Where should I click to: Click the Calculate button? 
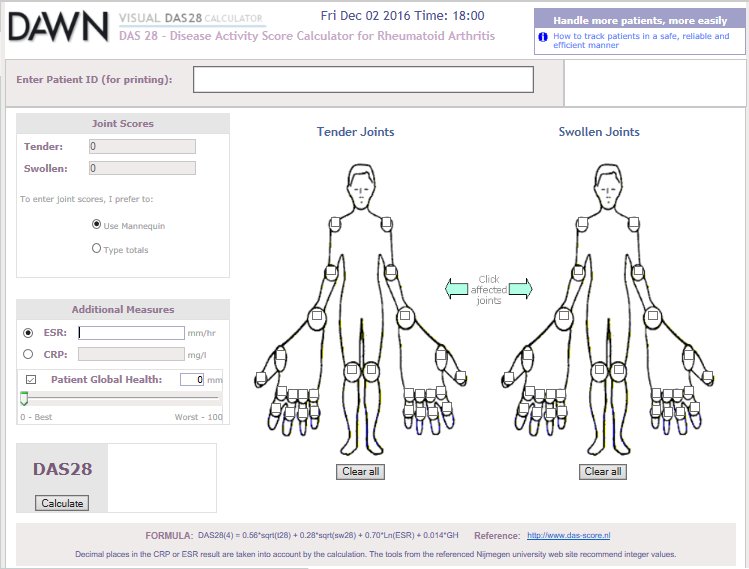[x=62, y=503]
